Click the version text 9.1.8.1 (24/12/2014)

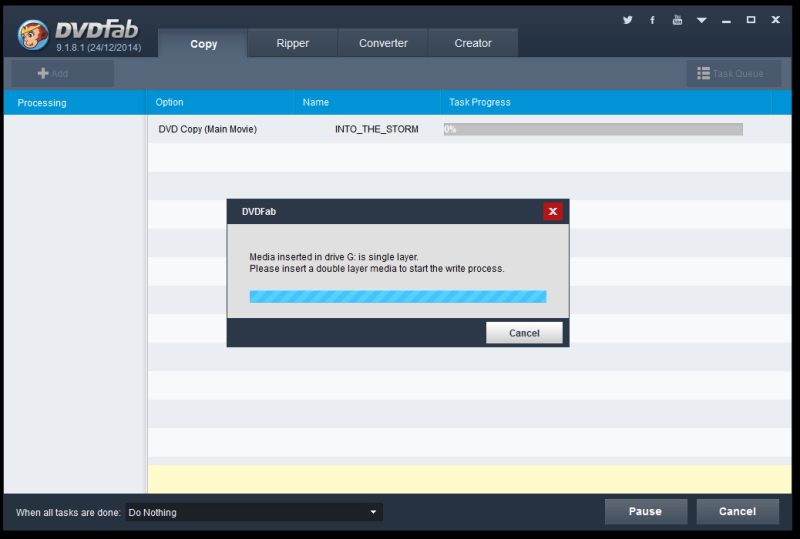pos(98,48)
